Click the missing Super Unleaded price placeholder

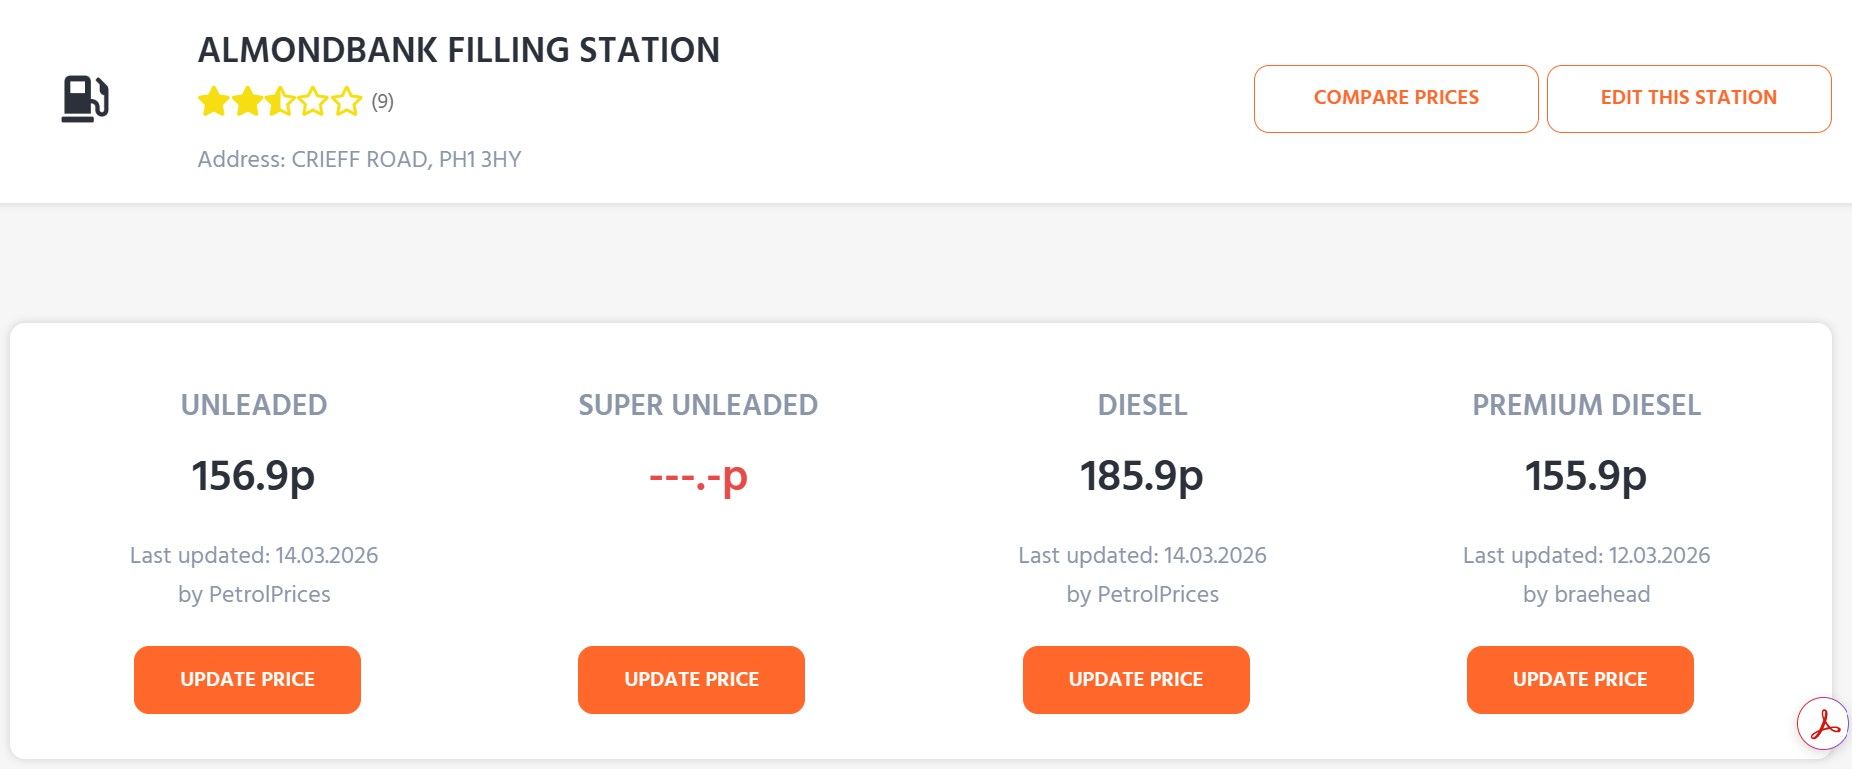click(698, 476)
